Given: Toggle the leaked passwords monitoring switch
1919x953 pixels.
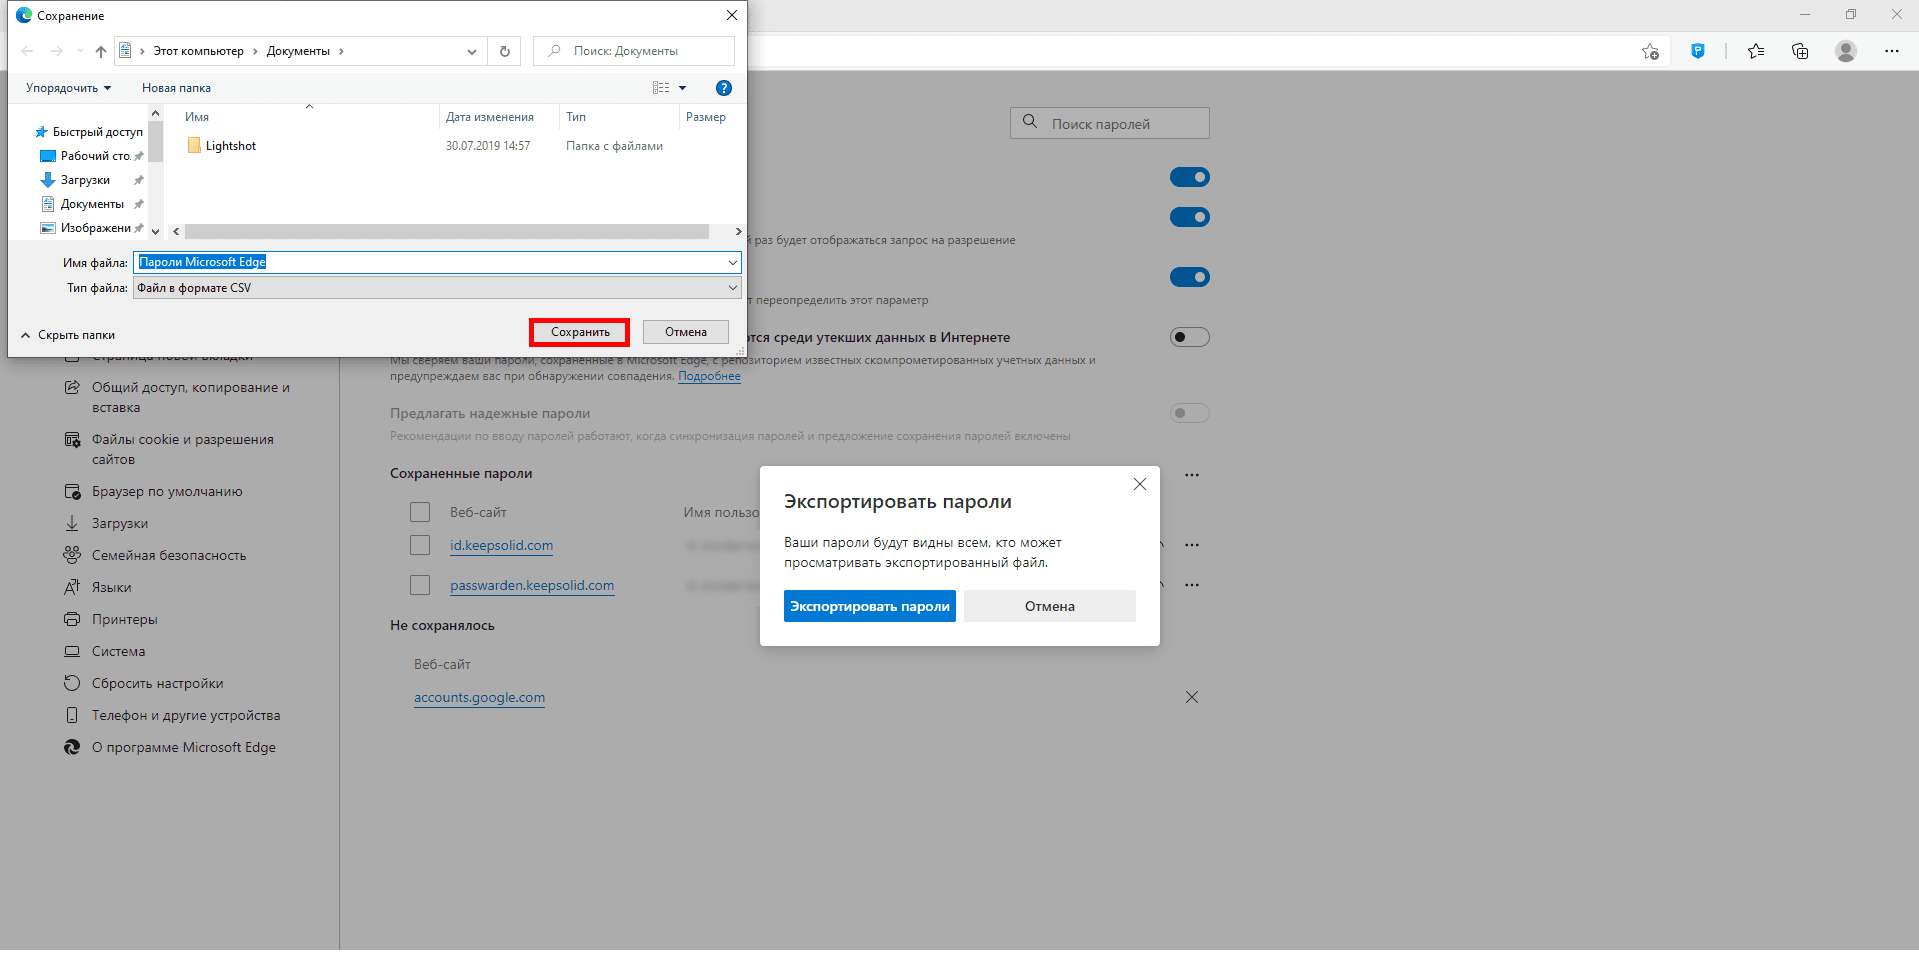Looking at the screenshot, I should [x=1189, y=337].
